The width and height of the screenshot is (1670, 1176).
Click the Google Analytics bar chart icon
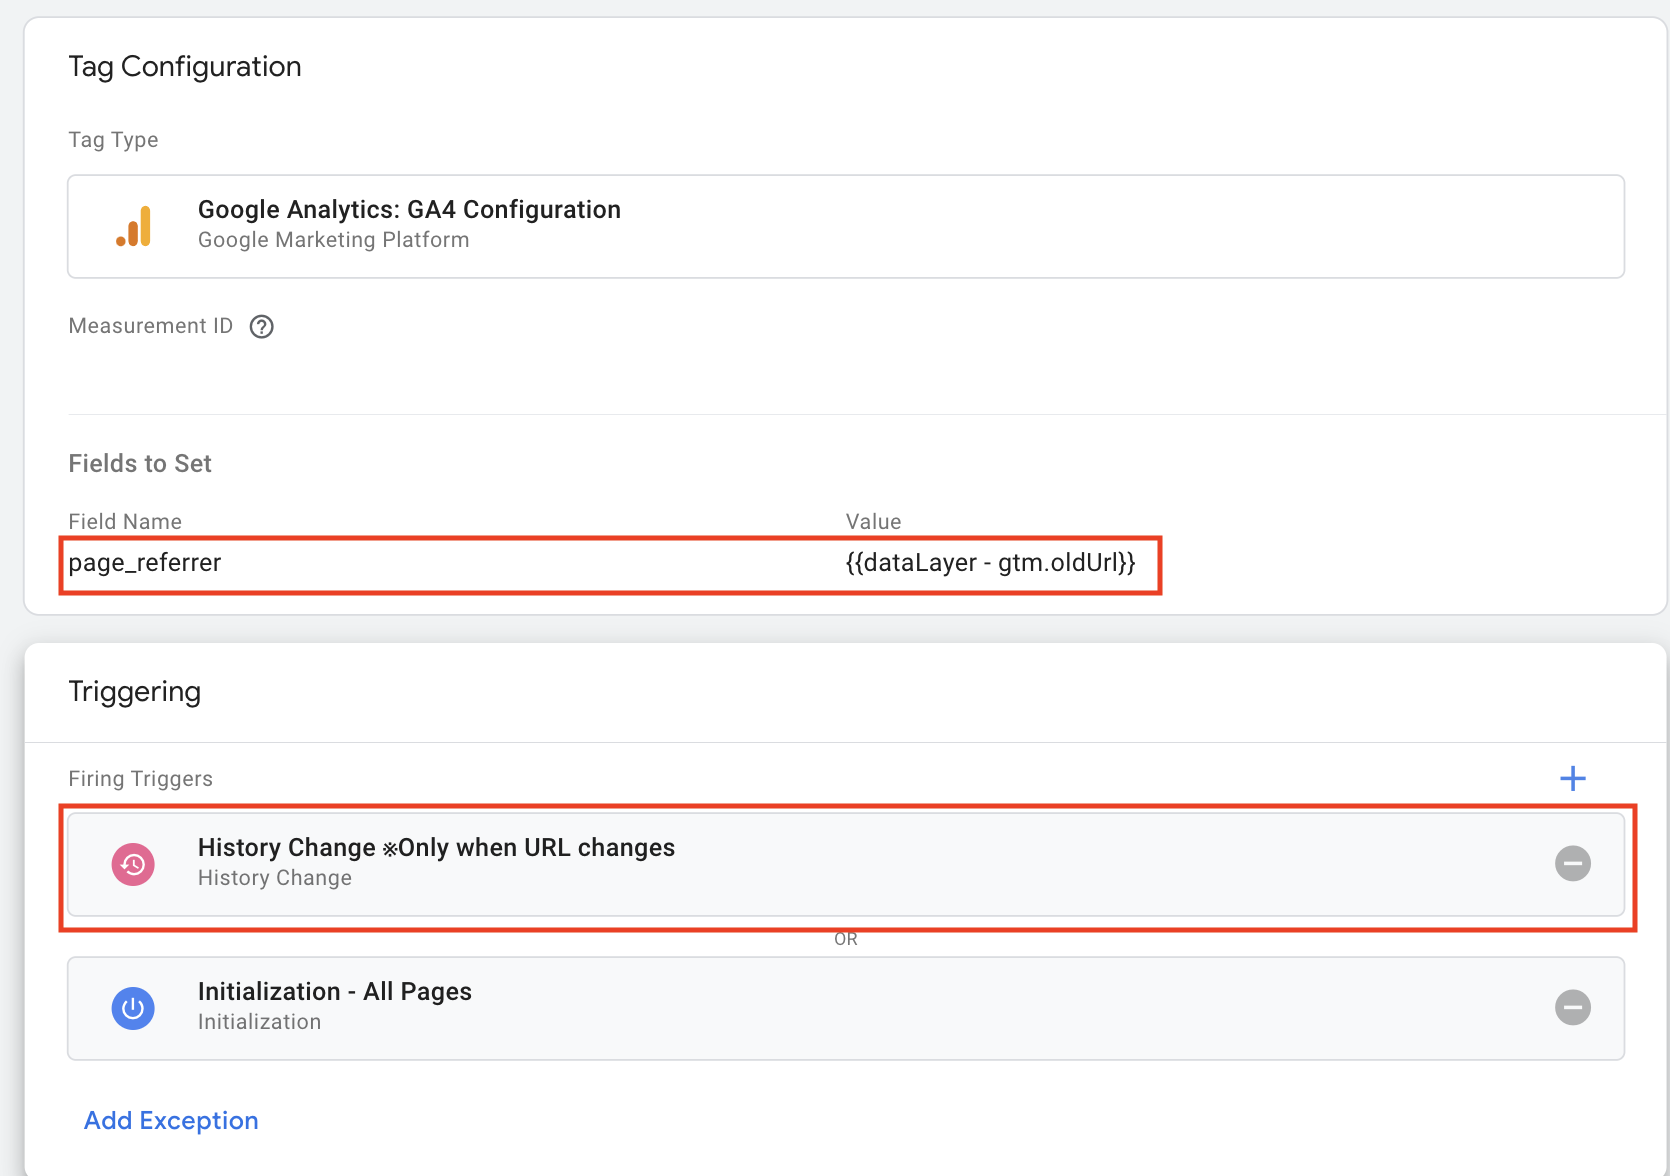(134, 227)
